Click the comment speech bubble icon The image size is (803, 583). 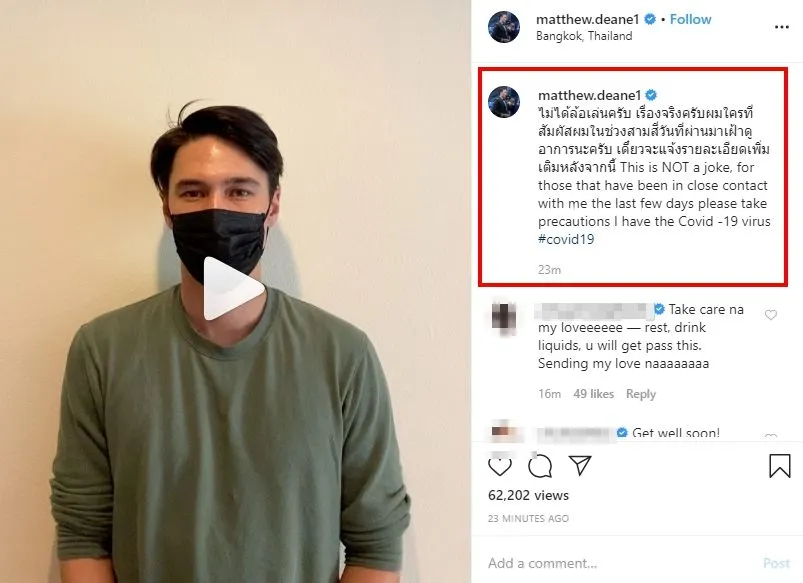pos(540,466)
